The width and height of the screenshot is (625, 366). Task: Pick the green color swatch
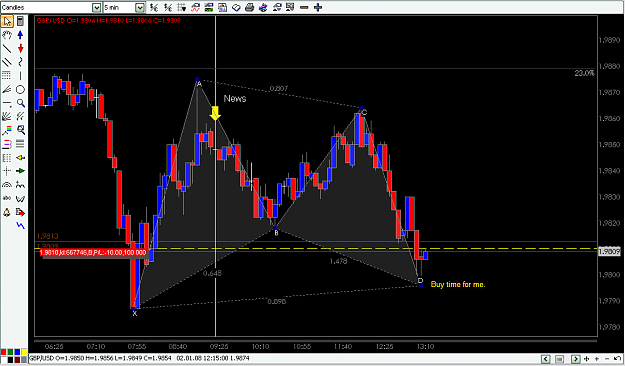pos(10,352)
